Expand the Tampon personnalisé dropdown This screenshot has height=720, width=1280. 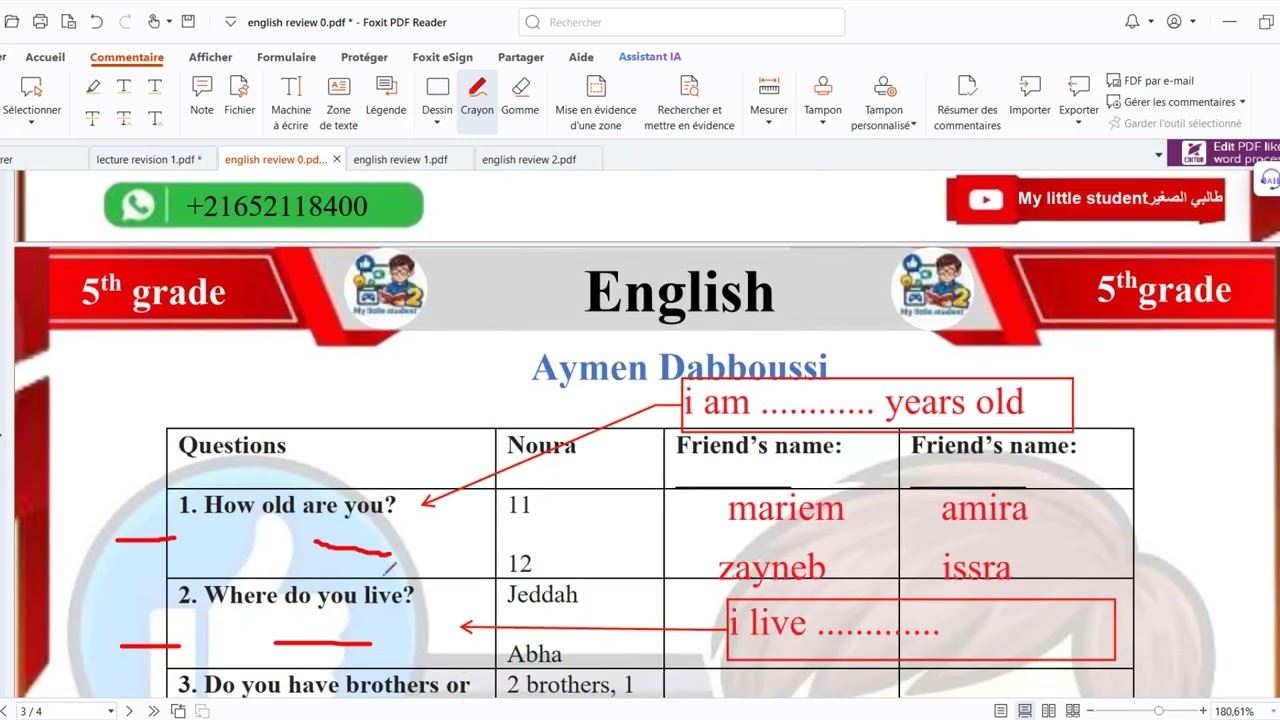pos(914,125)
